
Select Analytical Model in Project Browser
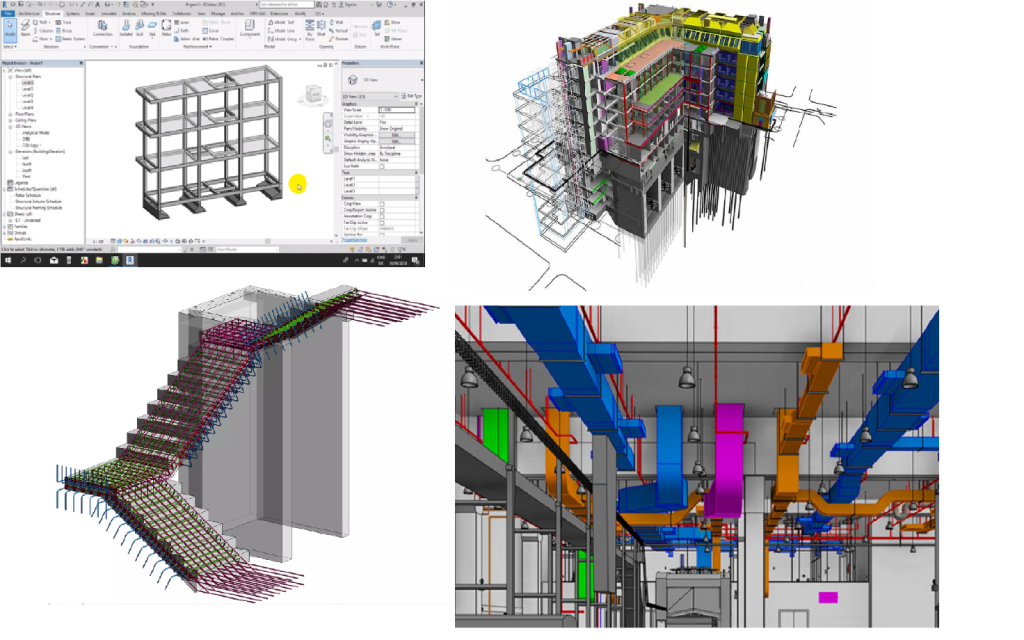[36, 133]
